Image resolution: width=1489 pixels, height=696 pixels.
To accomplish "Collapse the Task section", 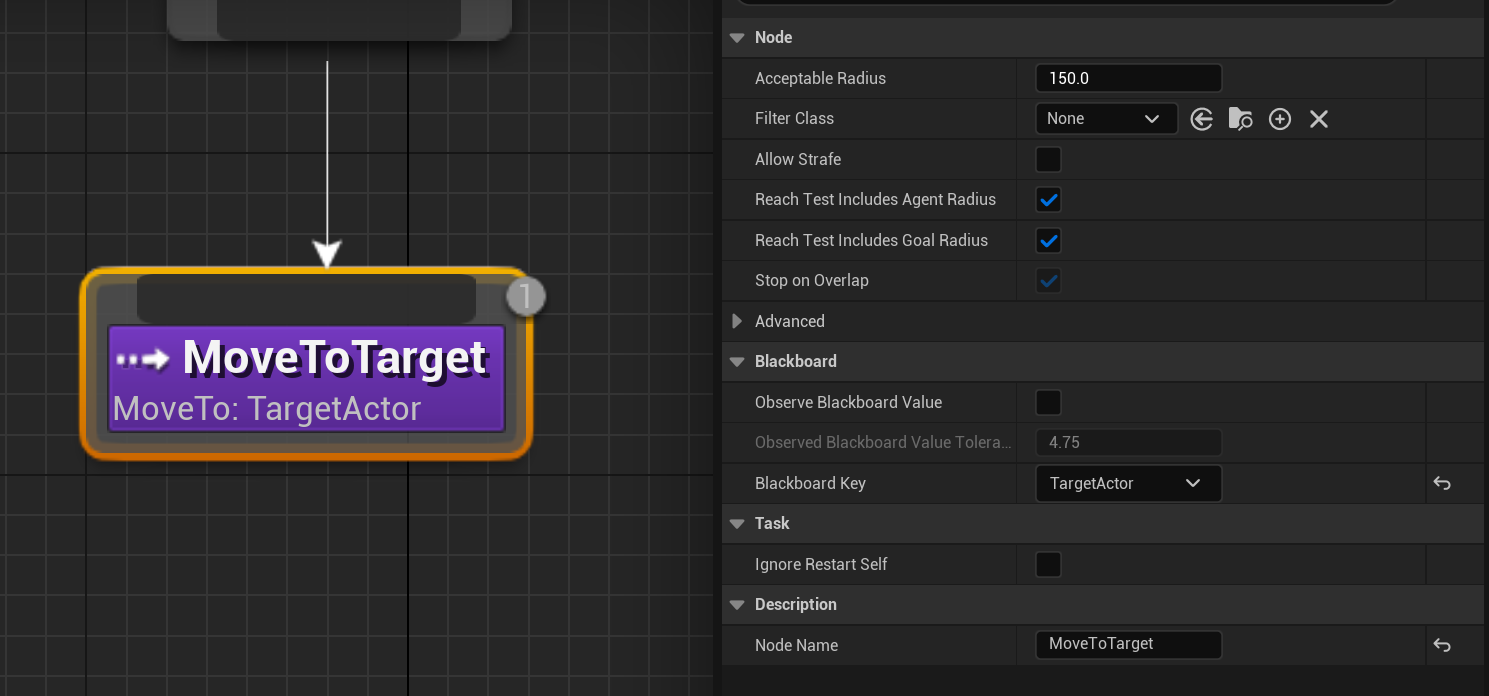I will (x=737, y=524).
